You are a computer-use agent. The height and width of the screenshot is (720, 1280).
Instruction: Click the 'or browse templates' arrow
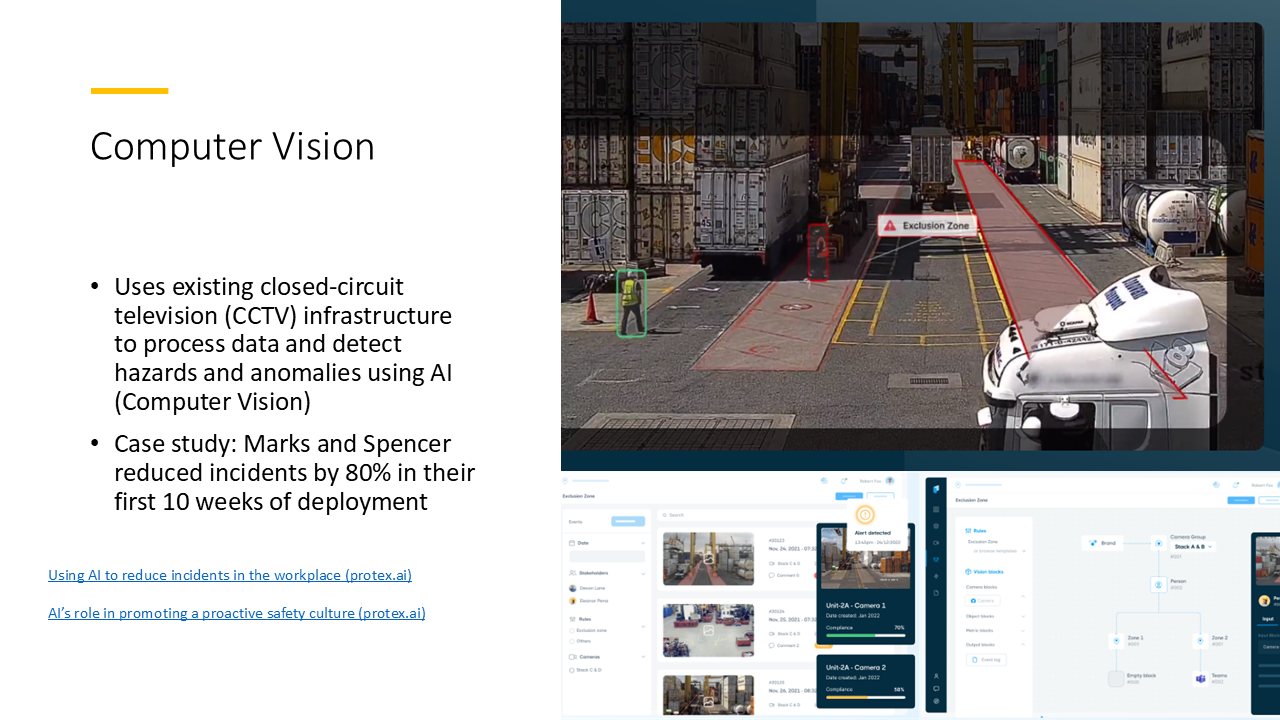[x=1023, y=551]
